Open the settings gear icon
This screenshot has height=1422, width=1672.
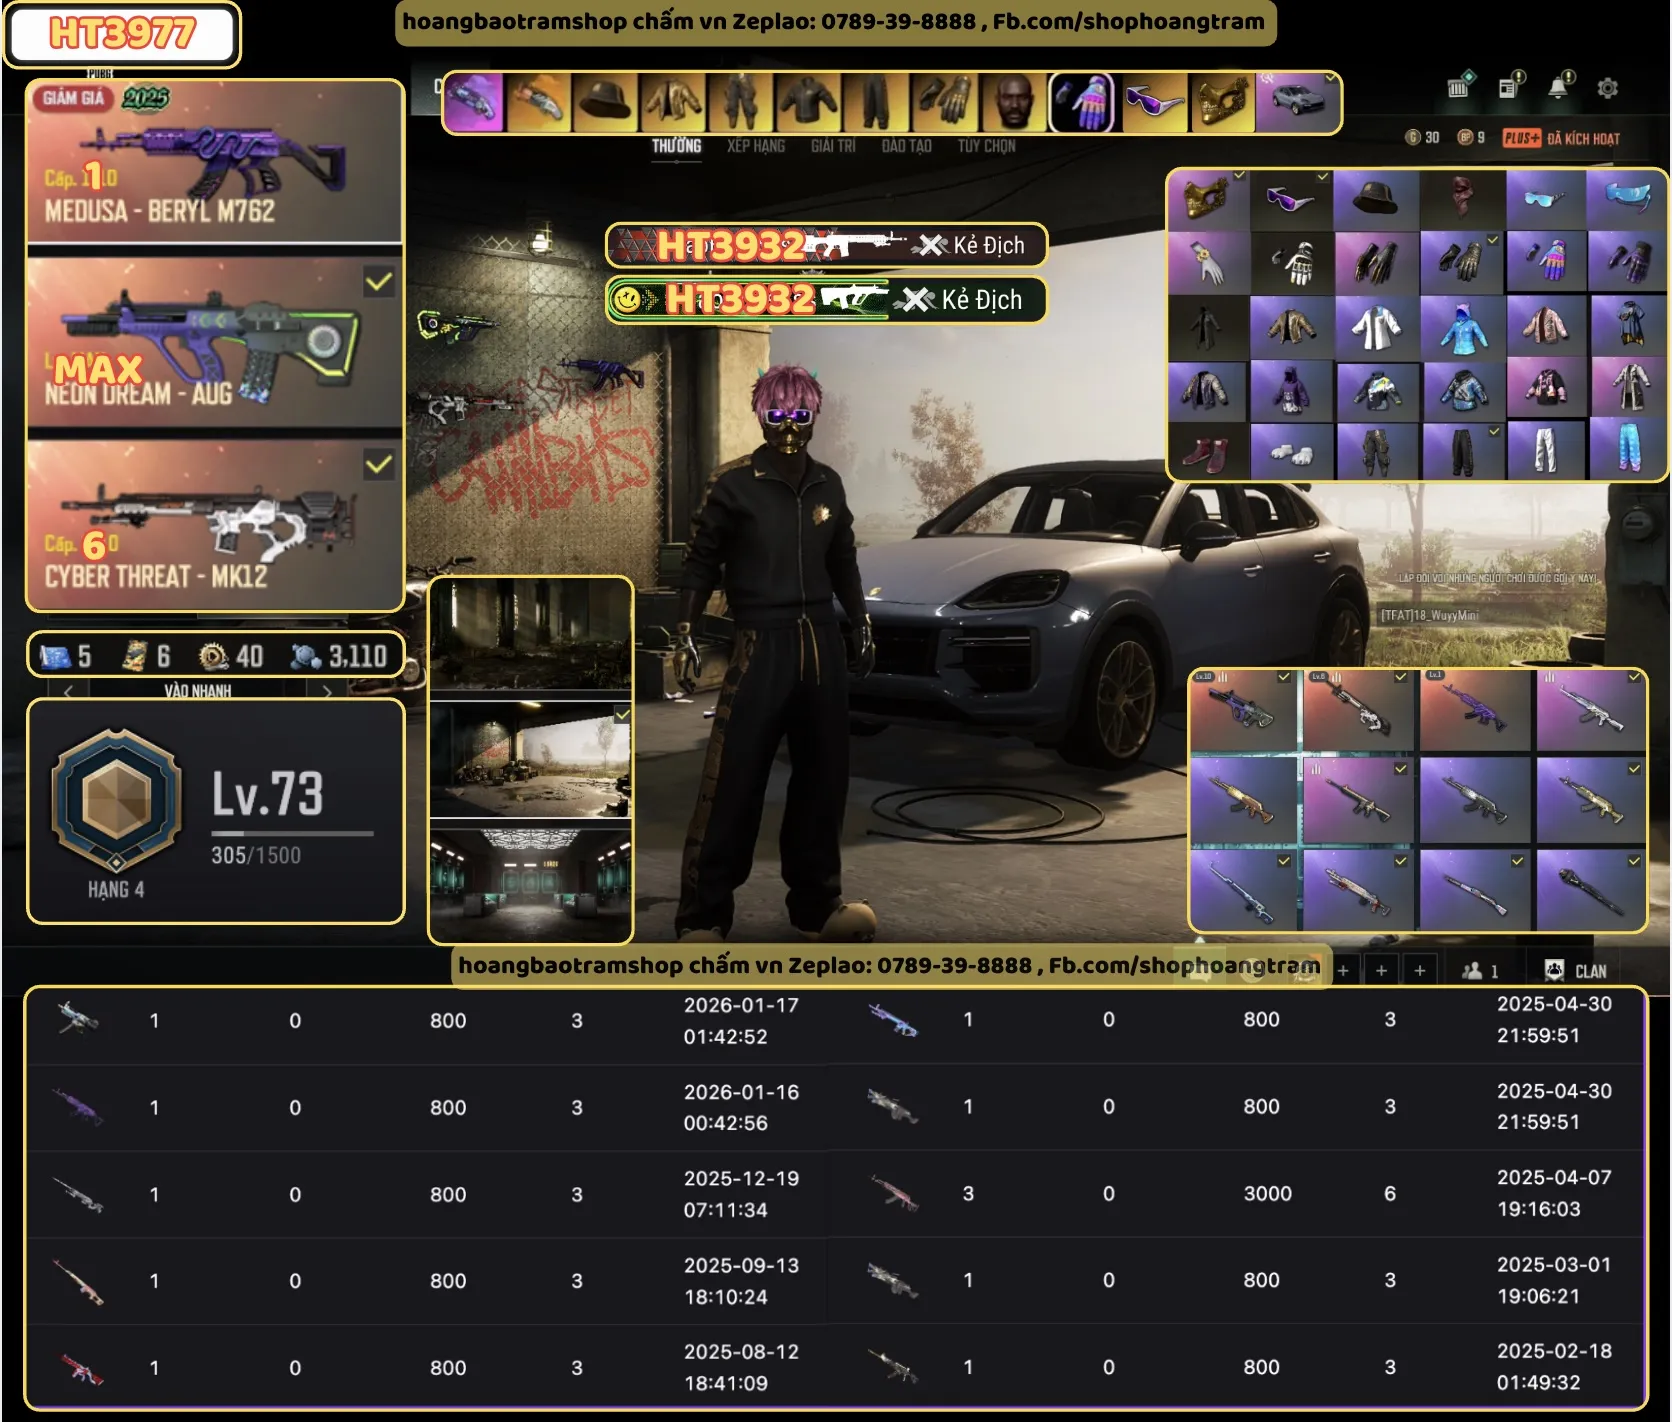point(1607,88)
